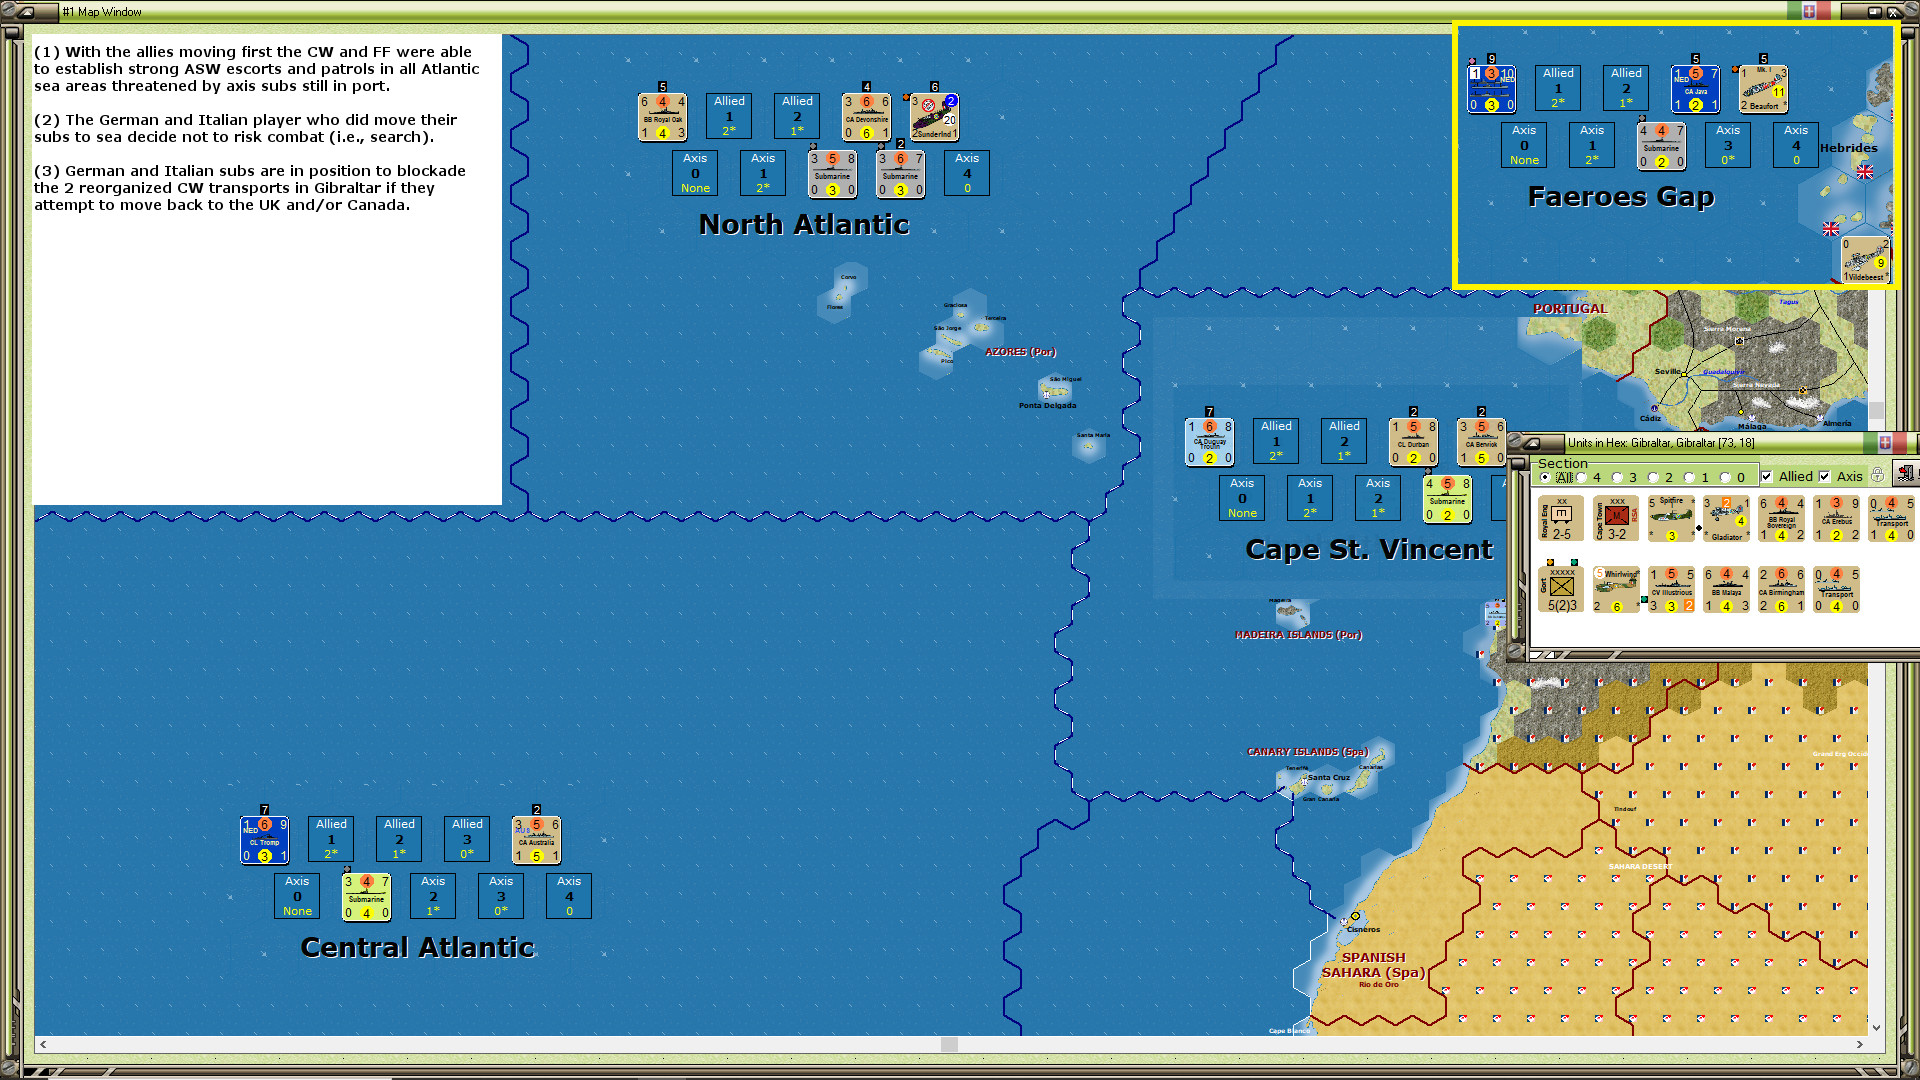Select BB Royal Oak in North Atlantic
The height and width of the screenshot is (1080, 1920).
click(x=662, y=117)
